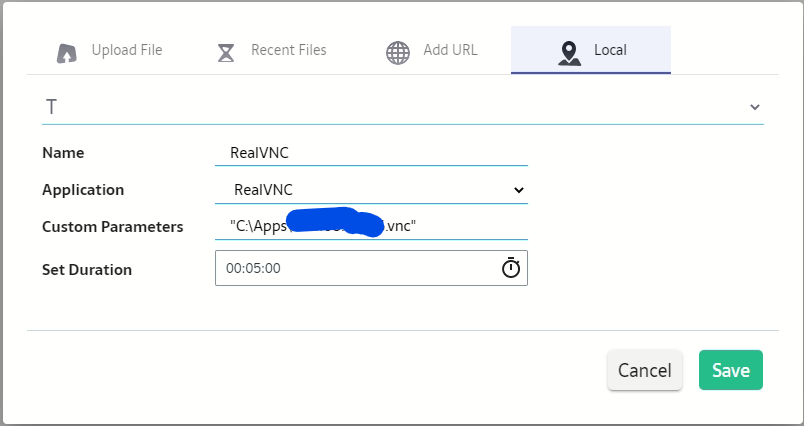Click the Application label
804x426 pixels.
[x=83, y=189]
